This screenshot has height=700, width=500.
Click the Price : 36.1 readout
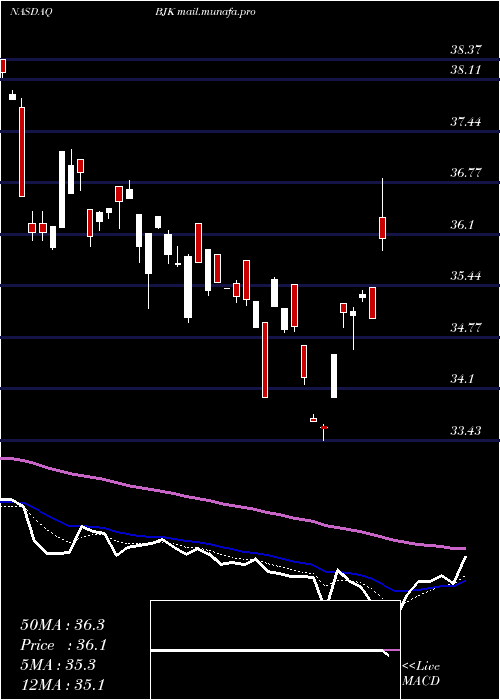(62, 645)
